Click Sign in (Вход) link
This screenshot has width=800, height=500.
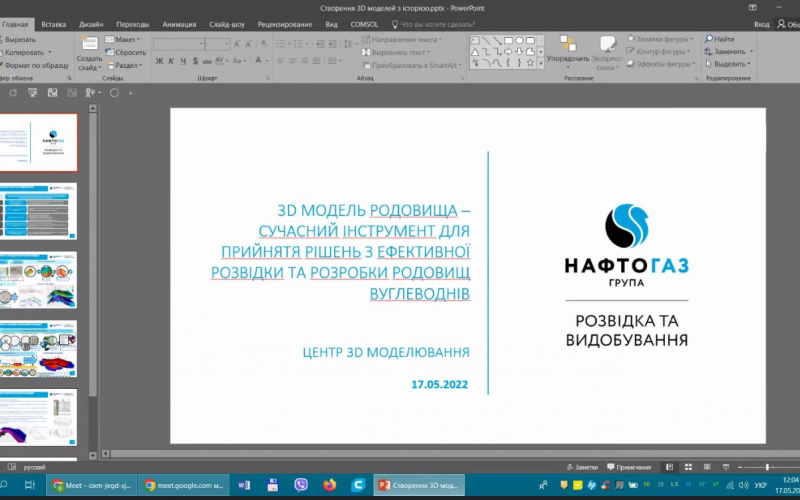click(x=761, y=24)
